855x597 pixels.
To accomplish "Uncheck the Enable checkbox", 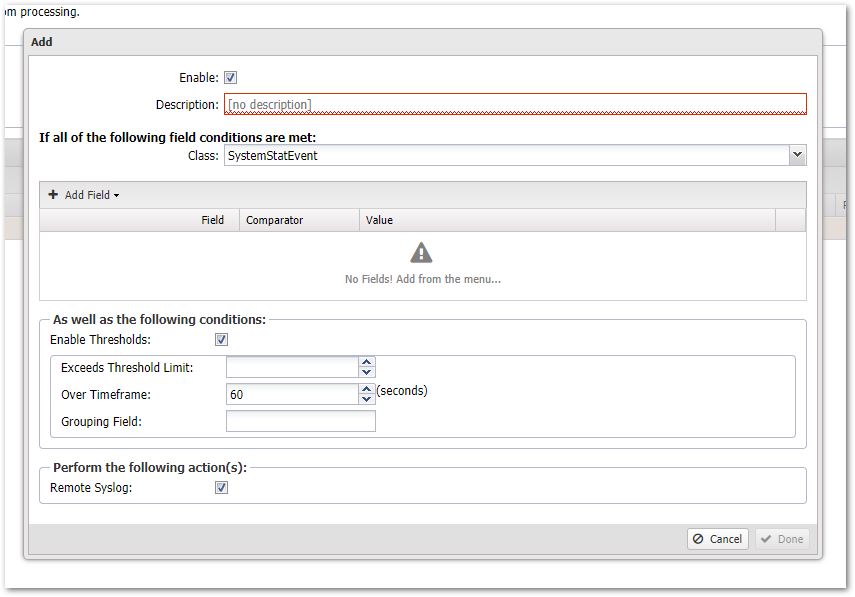I will [x=231, y=78].
